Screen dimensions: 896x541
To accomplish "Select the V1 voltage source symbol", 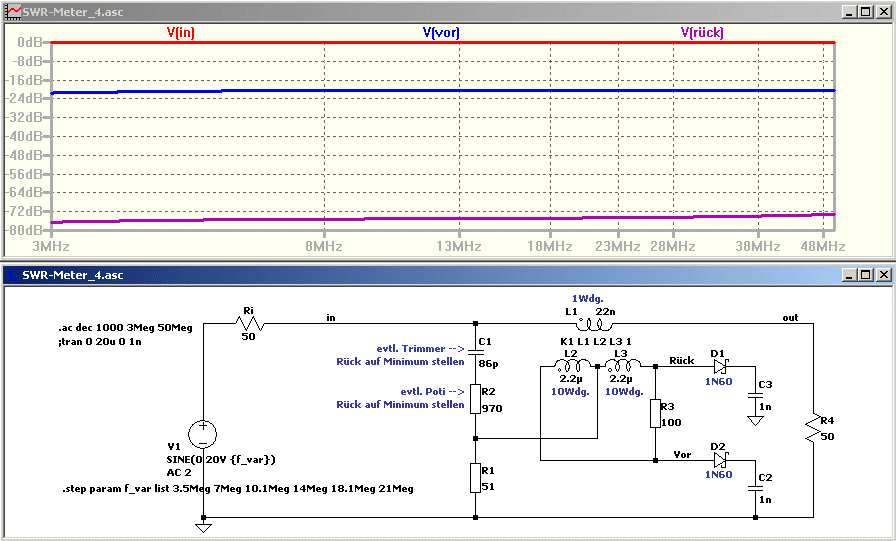I will (x=203, y=434).
